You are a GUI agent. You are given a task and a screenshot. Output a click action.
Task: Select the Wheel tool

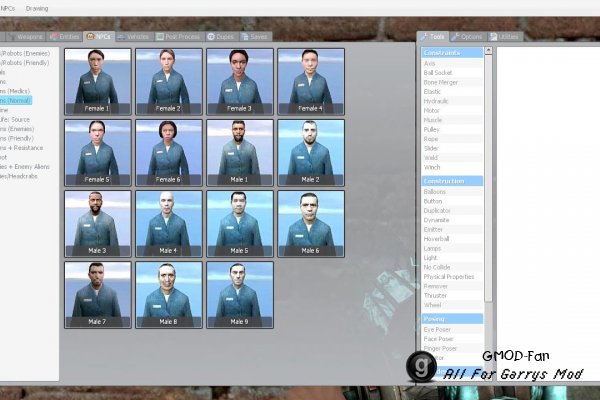click(x=452, y=305)
